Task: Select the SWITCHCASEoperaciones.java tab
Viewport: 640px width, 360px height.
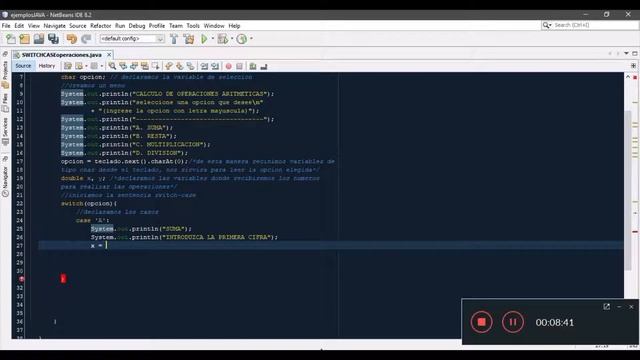Action: (61, 55)
